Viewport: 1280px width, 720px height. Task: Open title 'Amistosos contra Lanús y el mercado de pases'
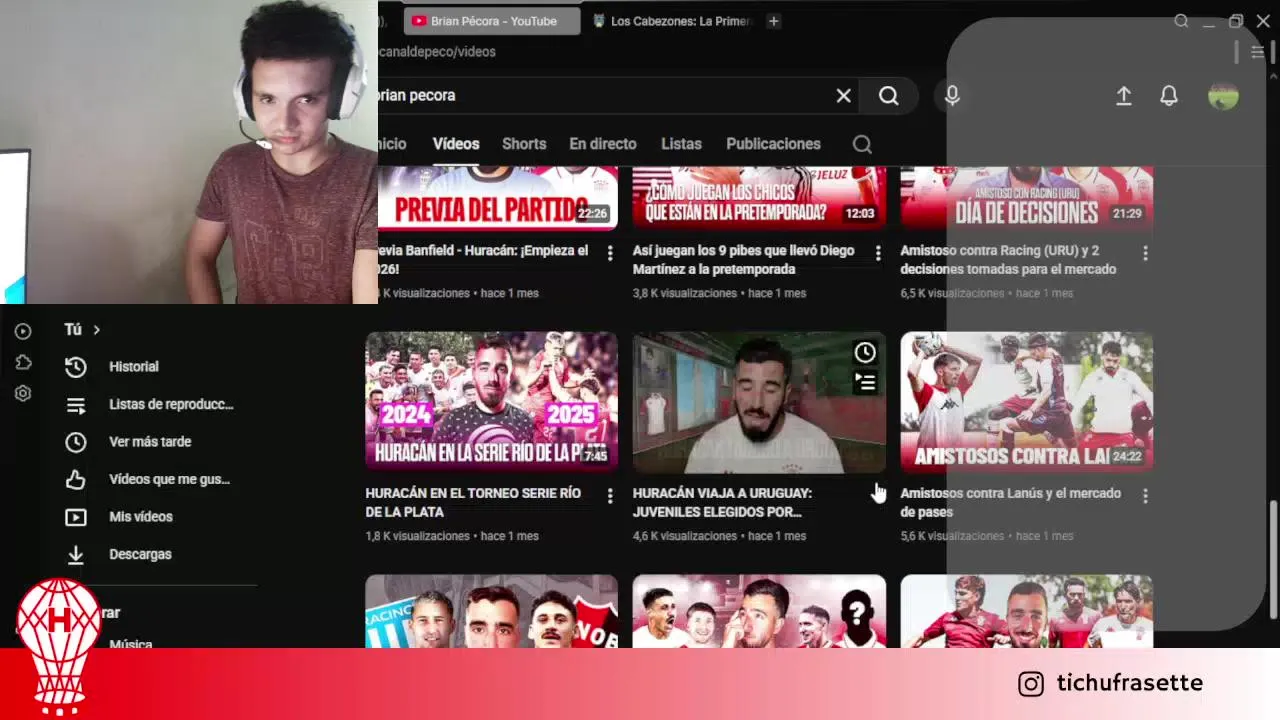[1010, 502]
